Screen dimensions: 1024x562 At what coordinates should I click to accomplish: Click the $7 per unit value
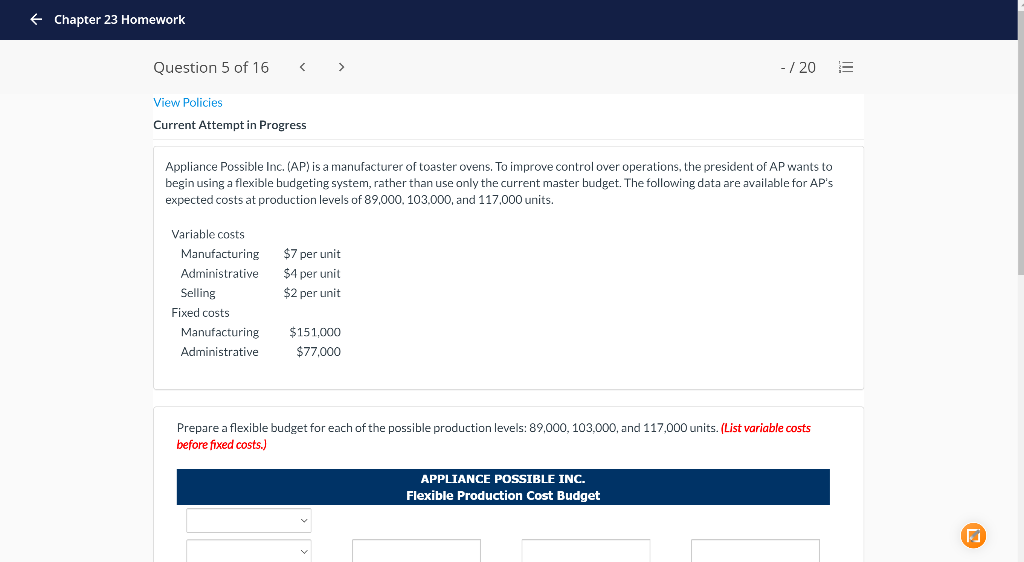coord(312,254)
